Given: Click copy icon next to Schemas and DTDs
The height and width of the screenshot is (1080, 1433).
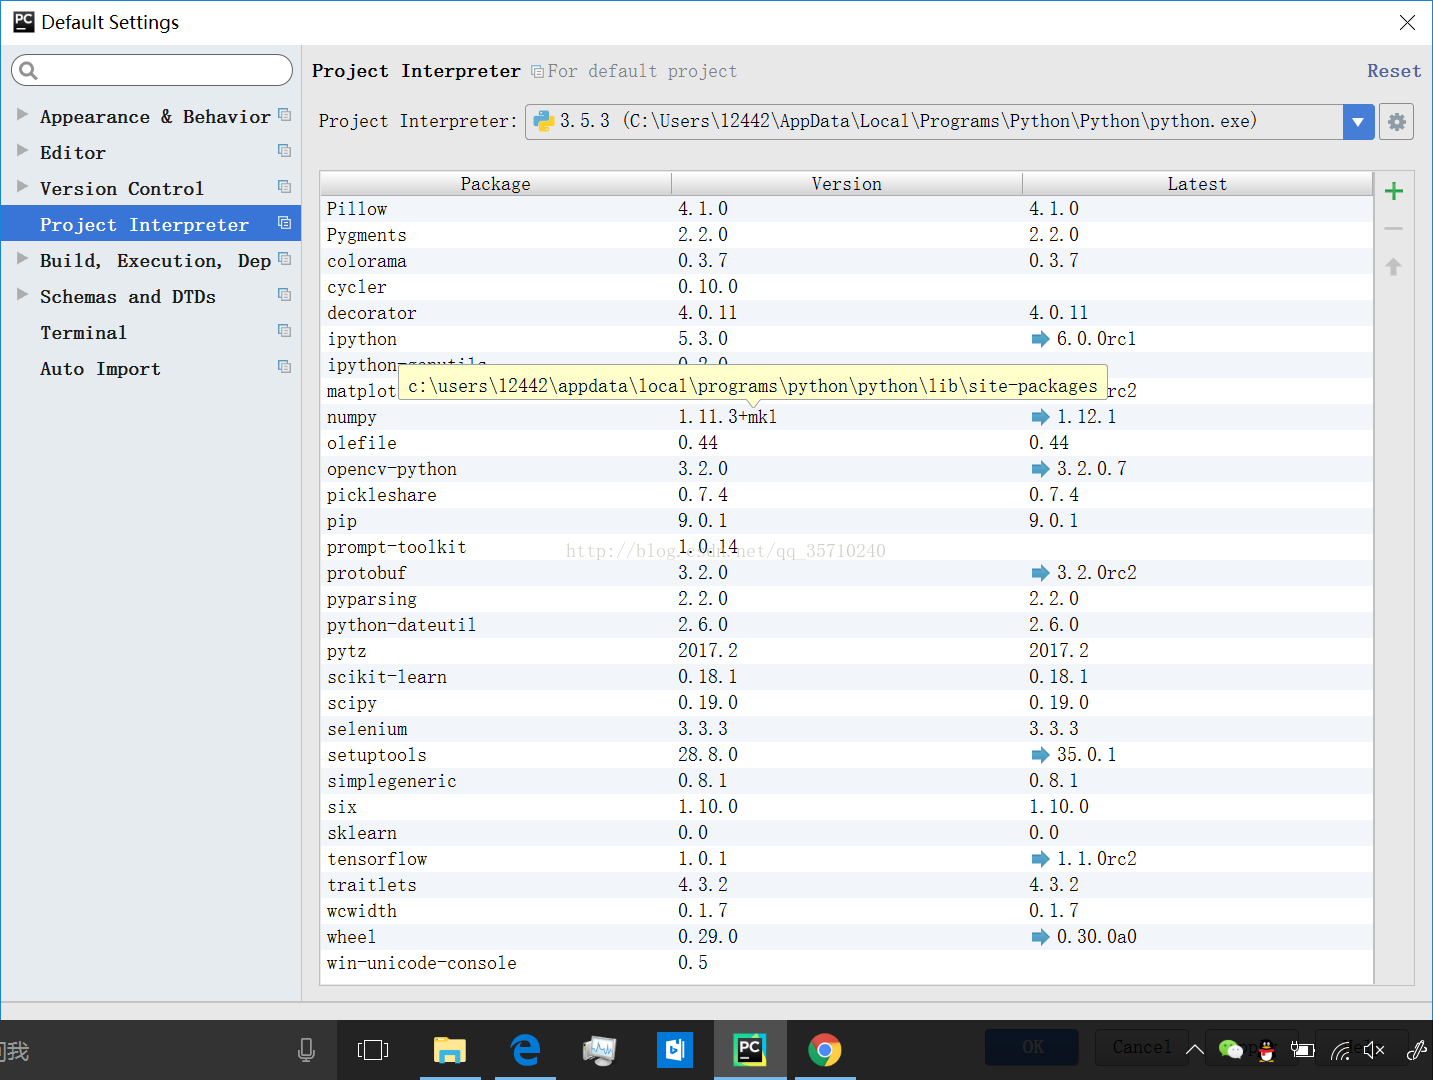Looking at the screenshot, I should (285, 295).
